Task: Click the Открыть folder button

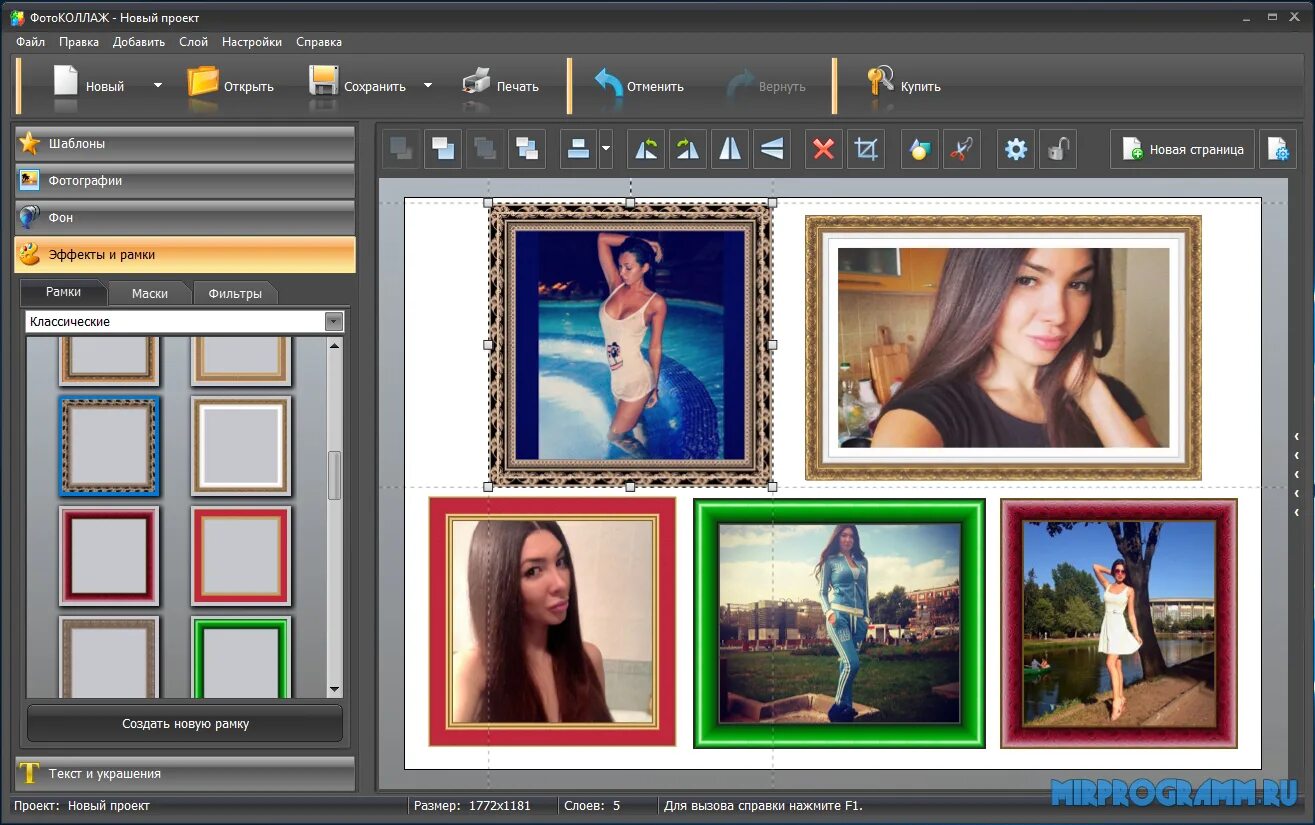Action: pyautogui.click(x=231, y=86)
